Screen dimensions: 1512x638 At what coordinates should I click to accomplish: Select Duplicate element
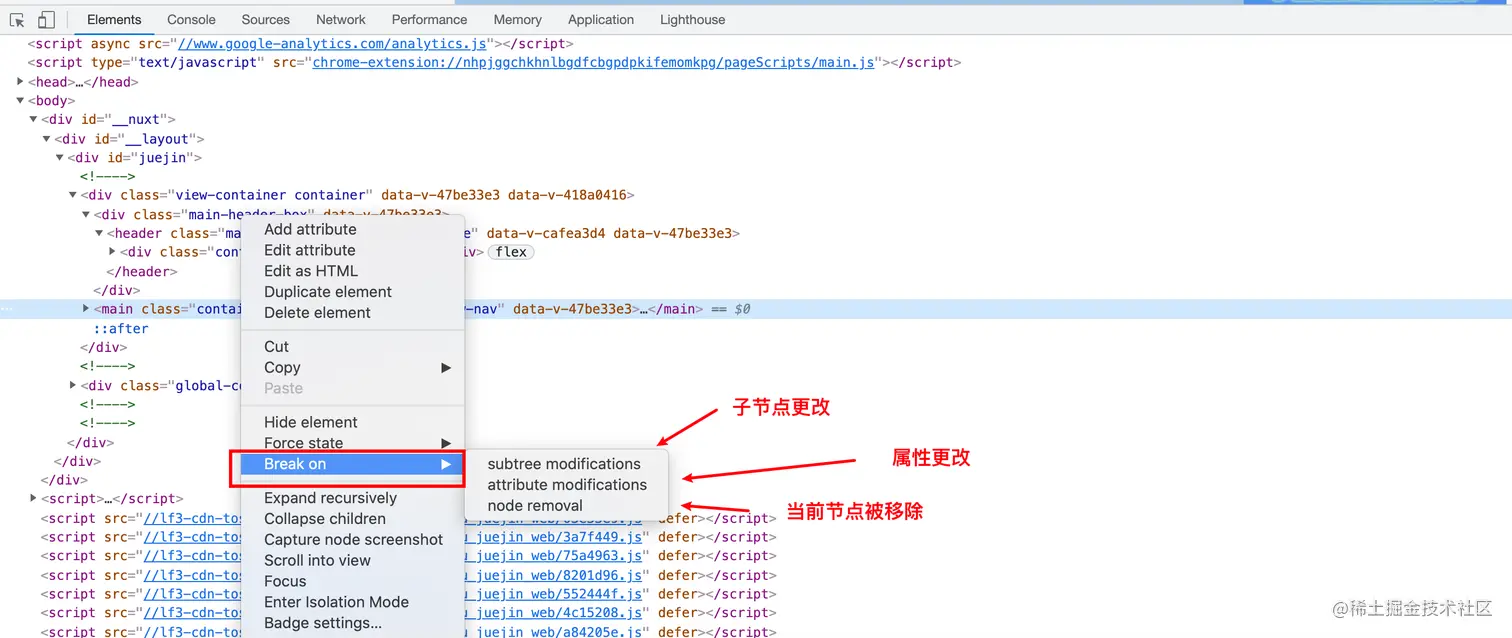328,292
